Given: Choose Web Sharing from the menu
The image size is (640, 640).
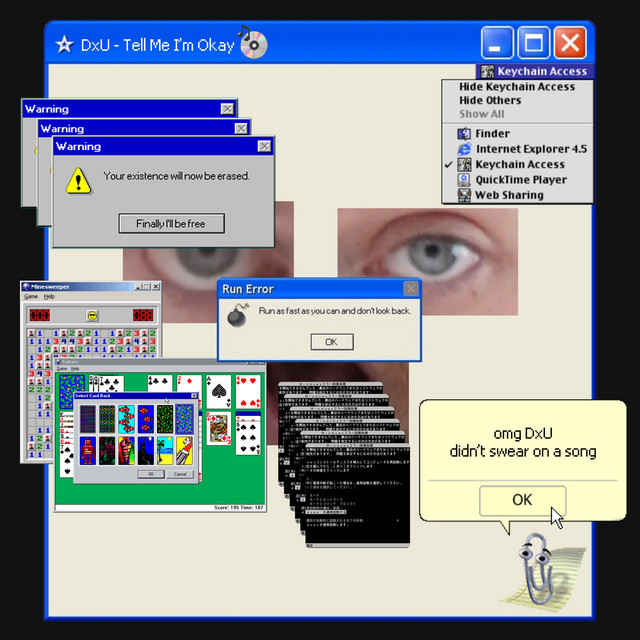Looking at the screenshot, I should click(509, 196).
